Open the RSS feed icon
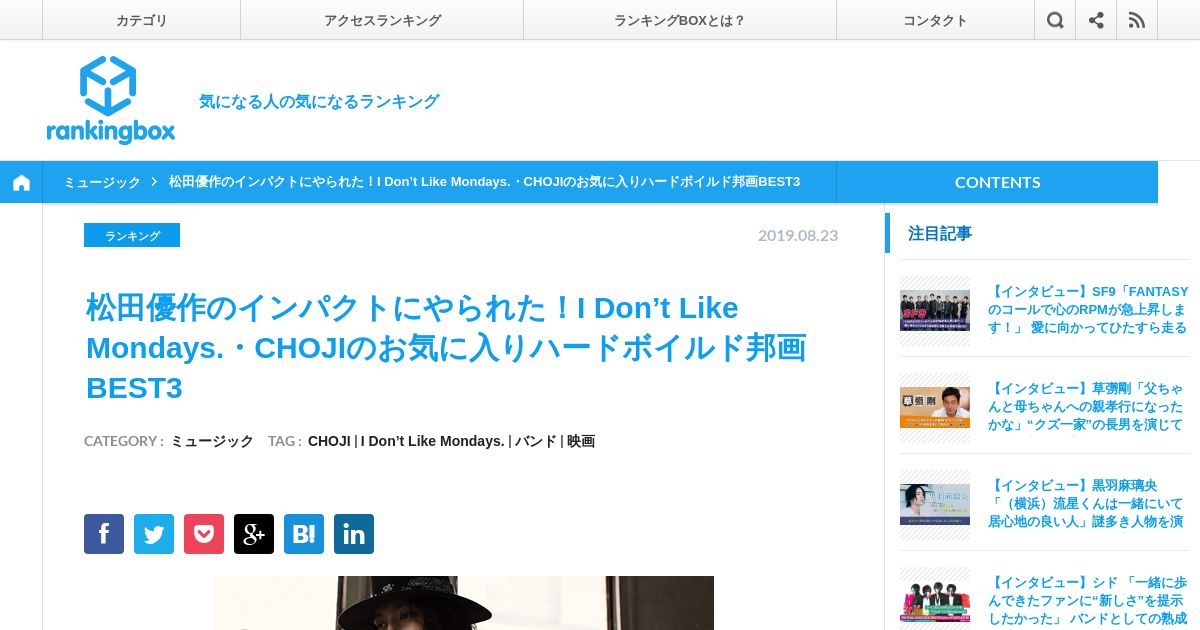Image resolution: width=1200 pixels, height=630 pixels. [x=1137, y=20]
